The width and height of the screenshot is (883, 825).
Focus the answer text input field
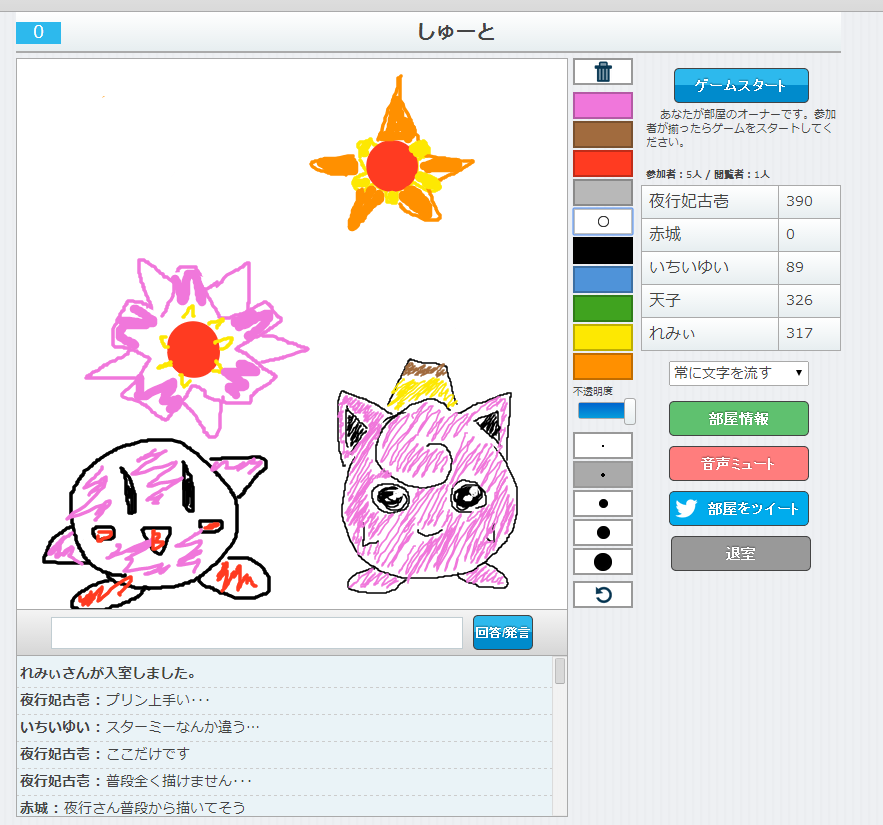tap(257, 632)
